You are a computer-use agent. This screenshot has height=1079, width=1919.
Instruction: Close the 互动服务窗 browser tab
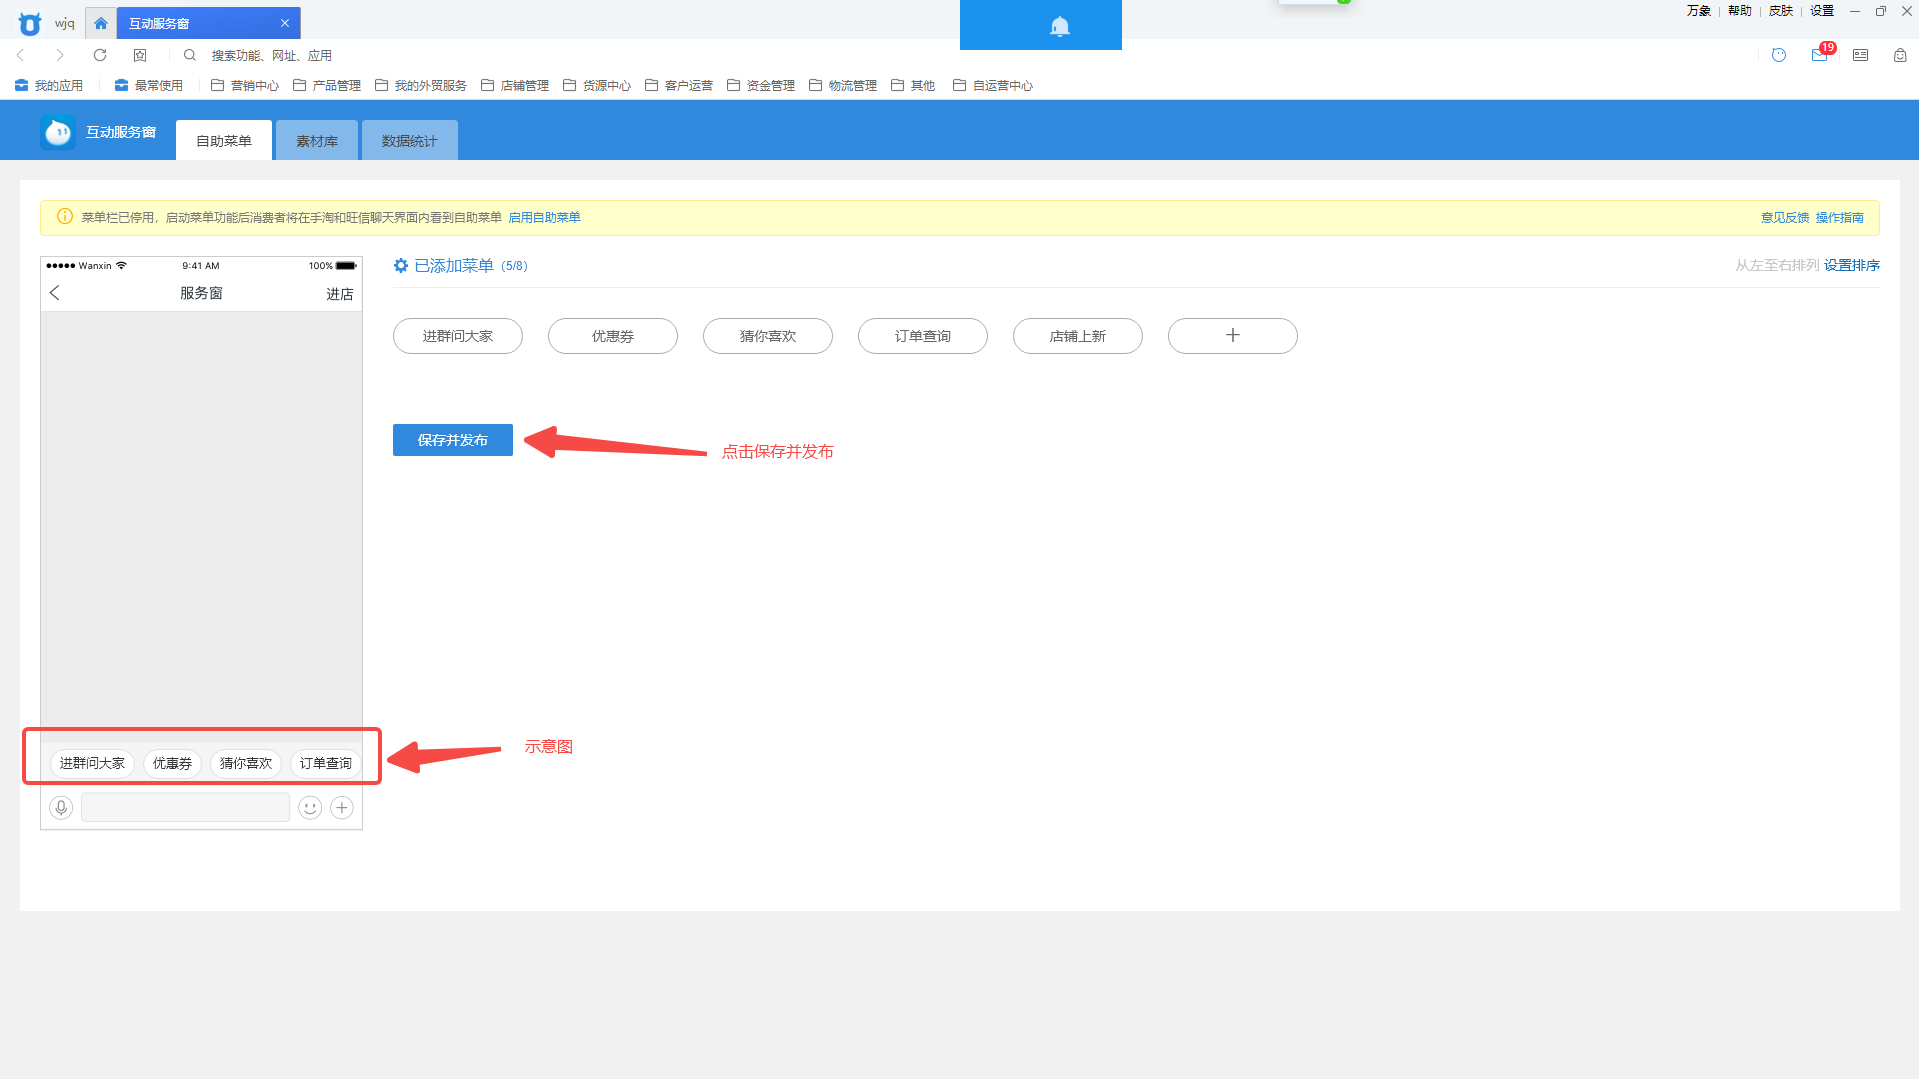(x=285, y=23)
